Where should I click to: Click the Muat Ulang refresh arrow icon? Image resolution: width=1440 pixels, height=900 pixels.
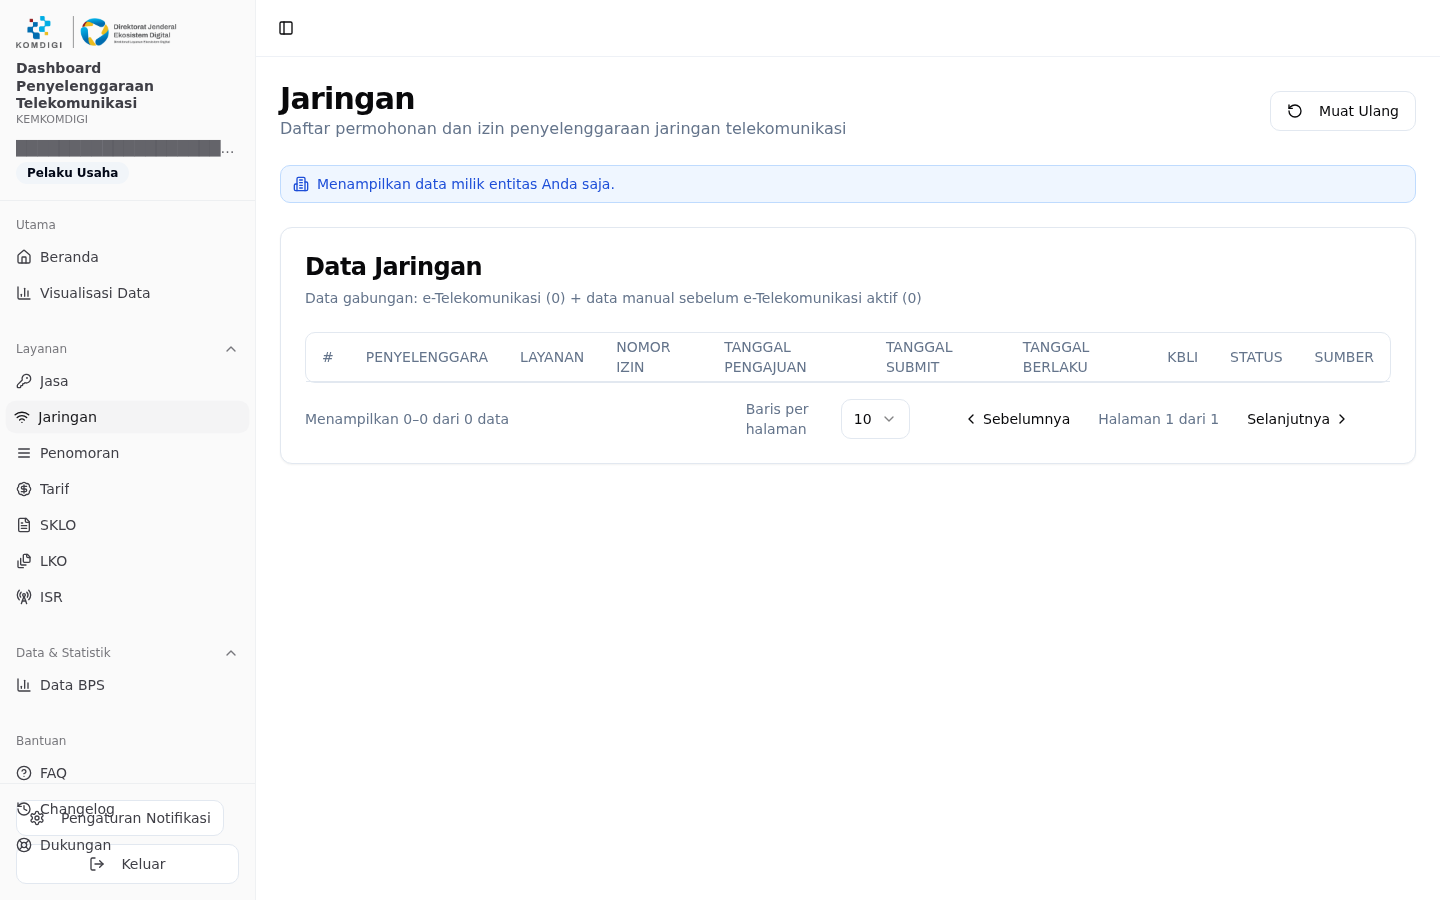[1295, 111]
